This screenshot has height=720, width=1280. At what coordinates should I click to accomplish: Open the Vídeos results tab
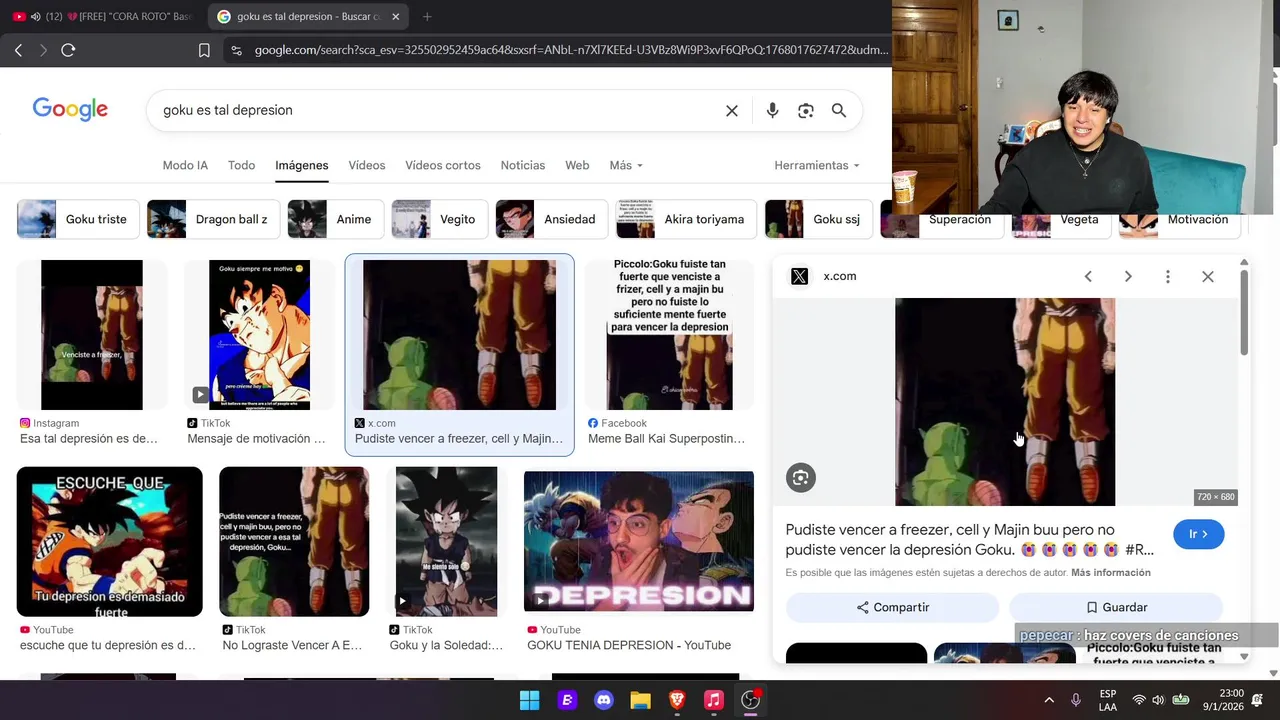tap(366, 165)
